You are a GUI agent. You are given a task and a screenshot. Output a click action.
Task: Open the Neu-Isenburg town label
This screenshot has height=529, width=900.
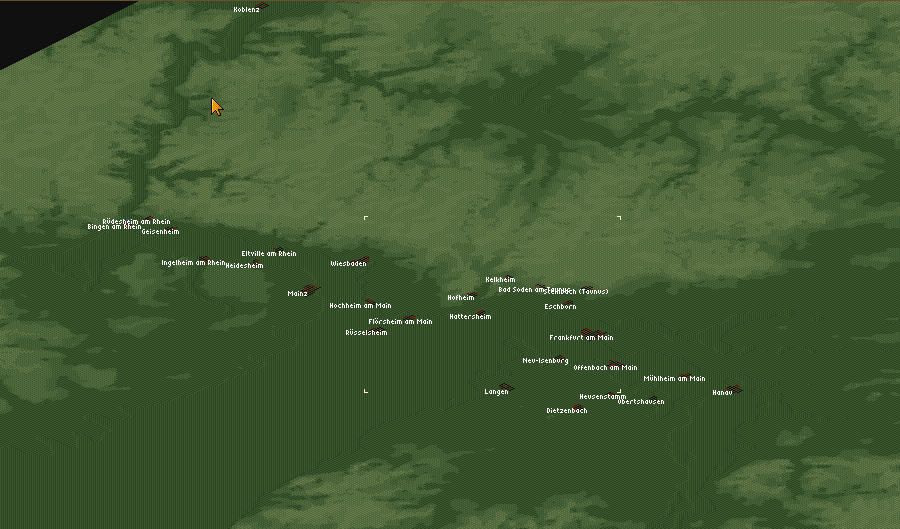[x=545, y=361]
